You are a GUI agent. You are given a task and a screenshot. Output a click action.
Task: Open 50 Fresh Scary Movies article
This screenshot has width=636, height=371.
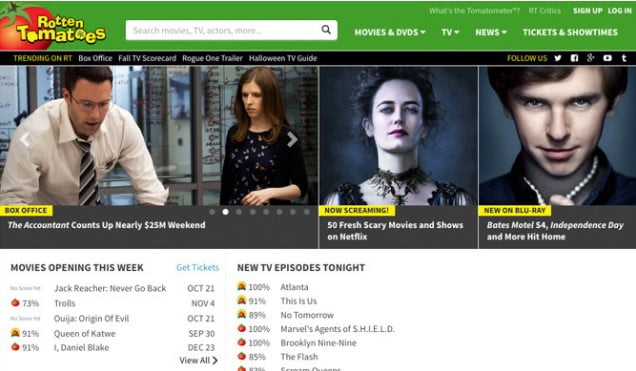[395, 231]
